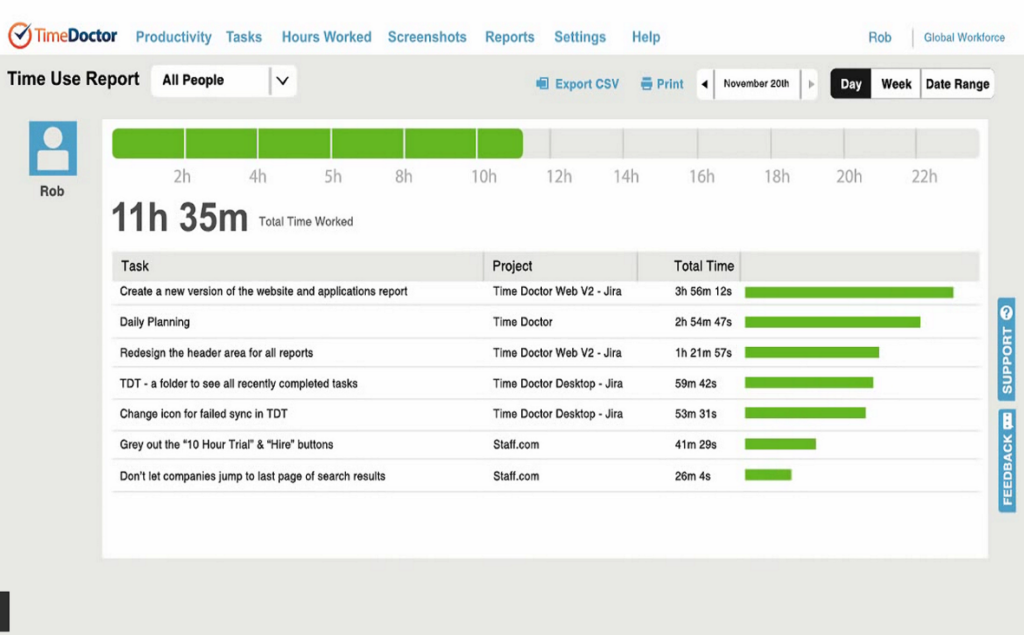Click the Global Workforce link

964,37
